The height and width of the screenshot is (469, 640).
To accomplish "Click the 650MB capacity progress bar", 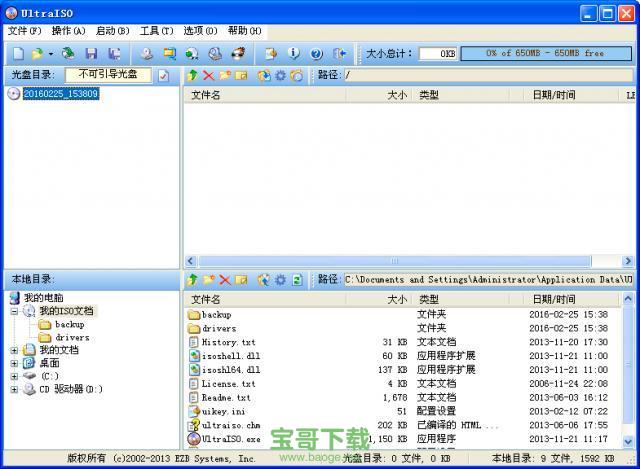I will point(545,53).
